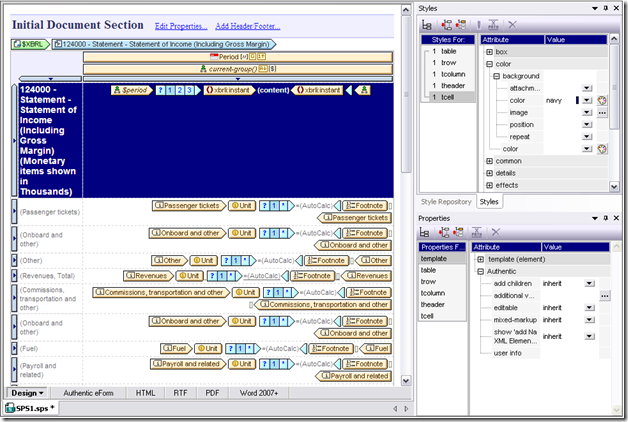
Task: Click the Add Header/Footer link
Action: 248,26
